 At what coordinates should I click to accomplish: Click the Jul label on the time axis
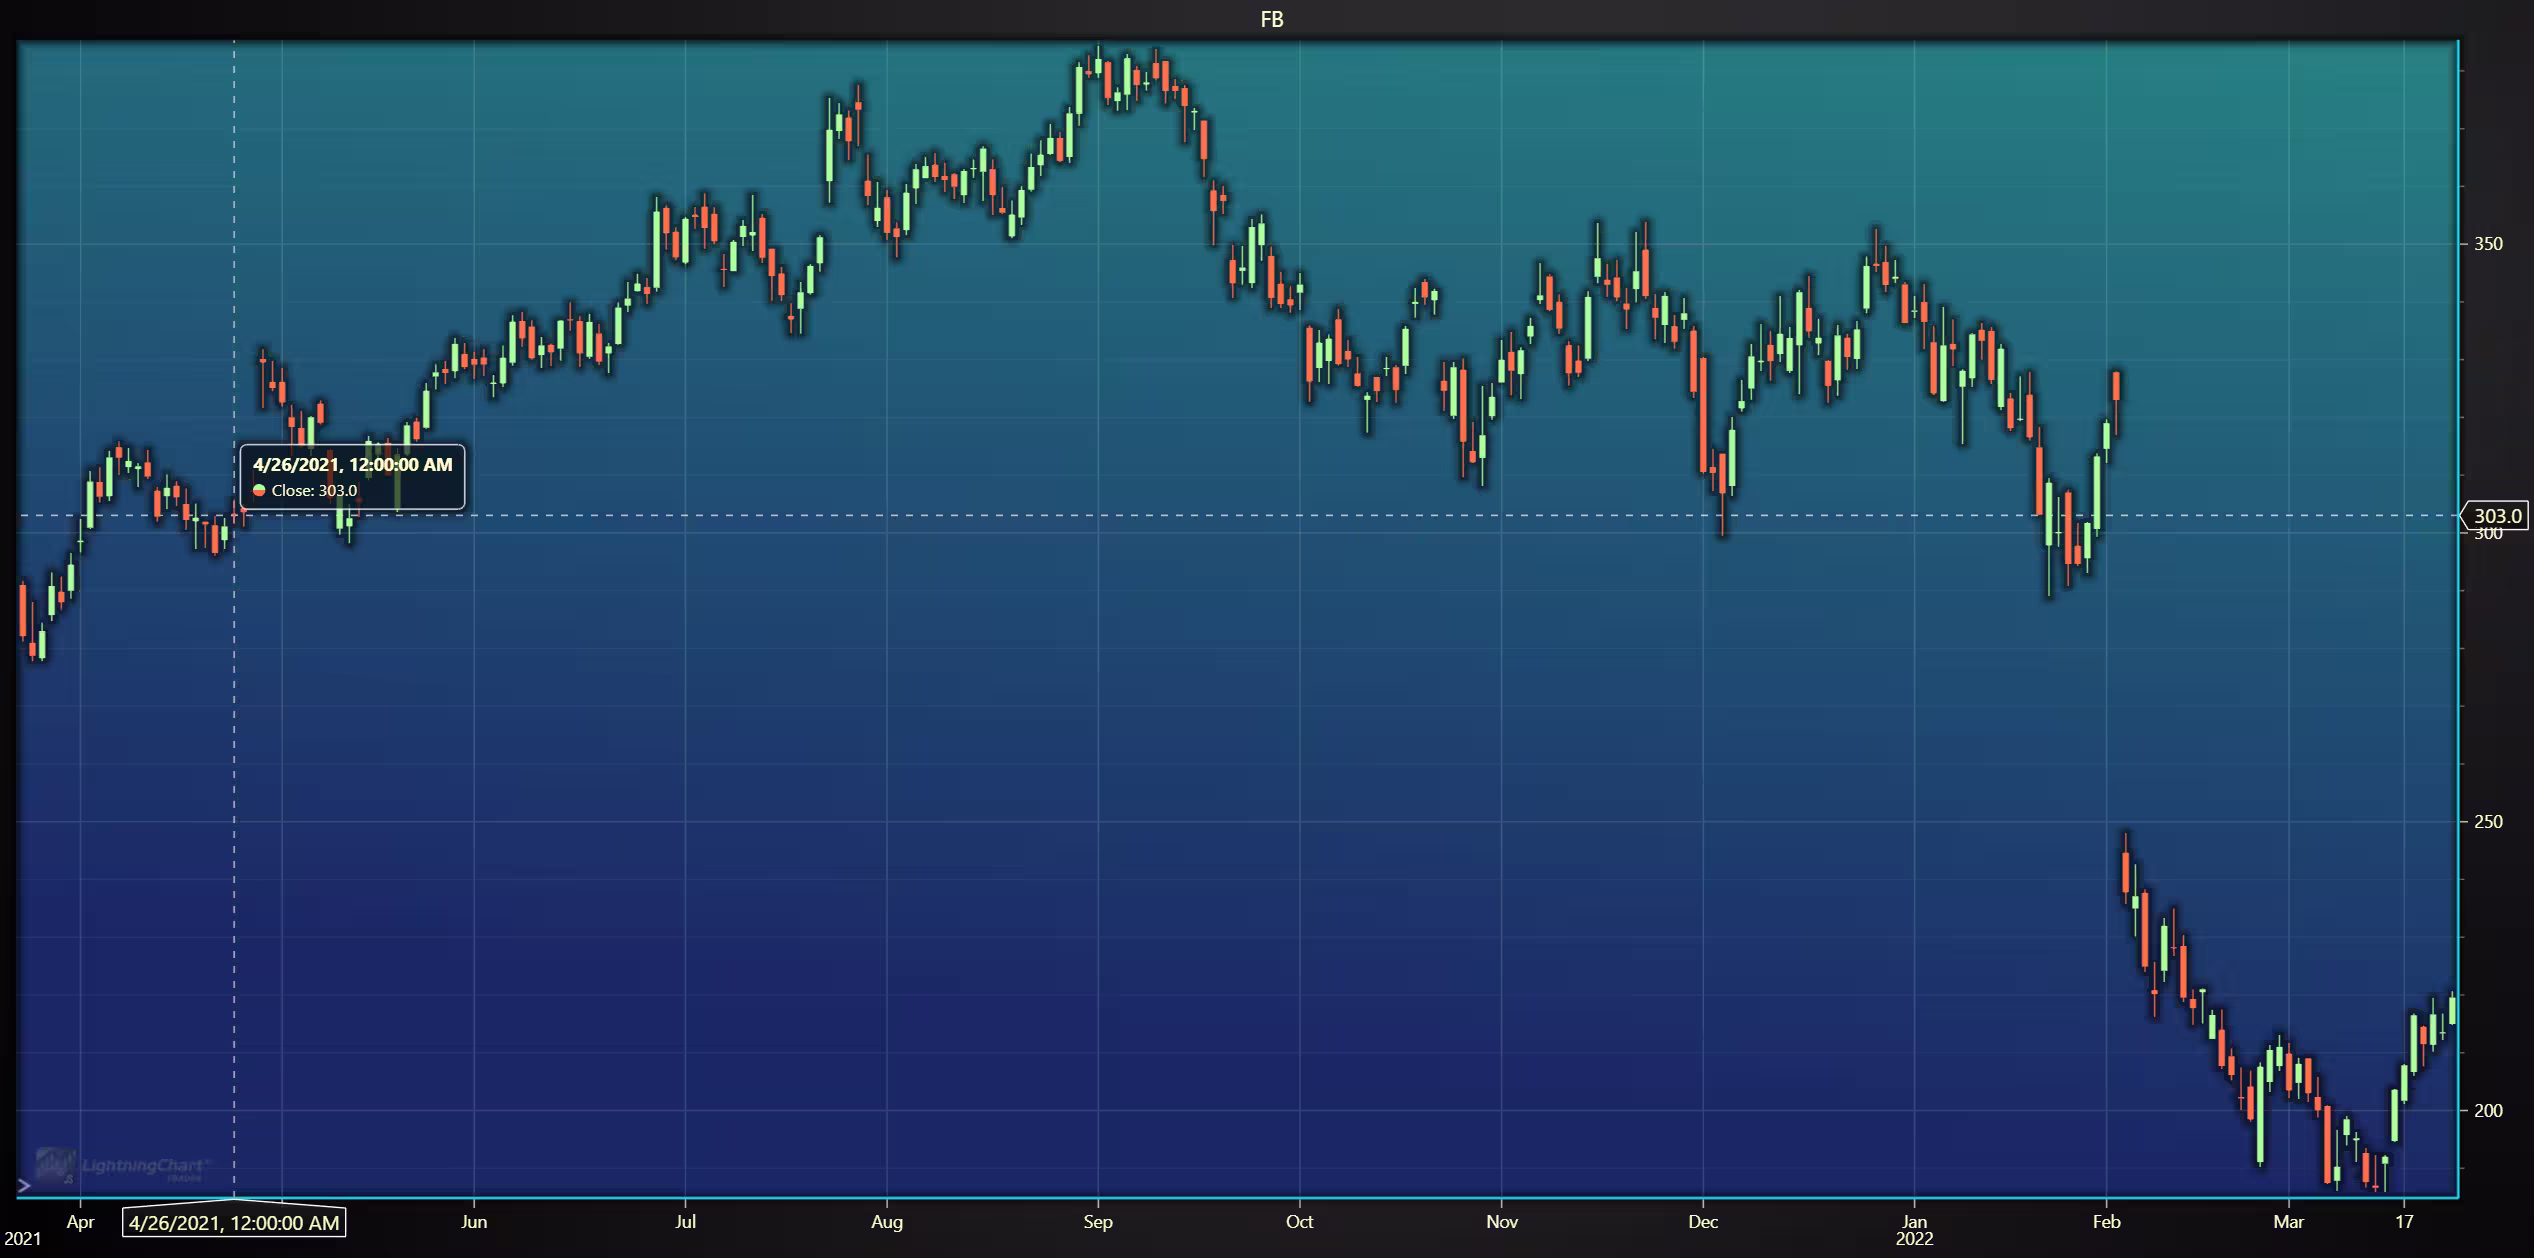tap(685, 1222)
